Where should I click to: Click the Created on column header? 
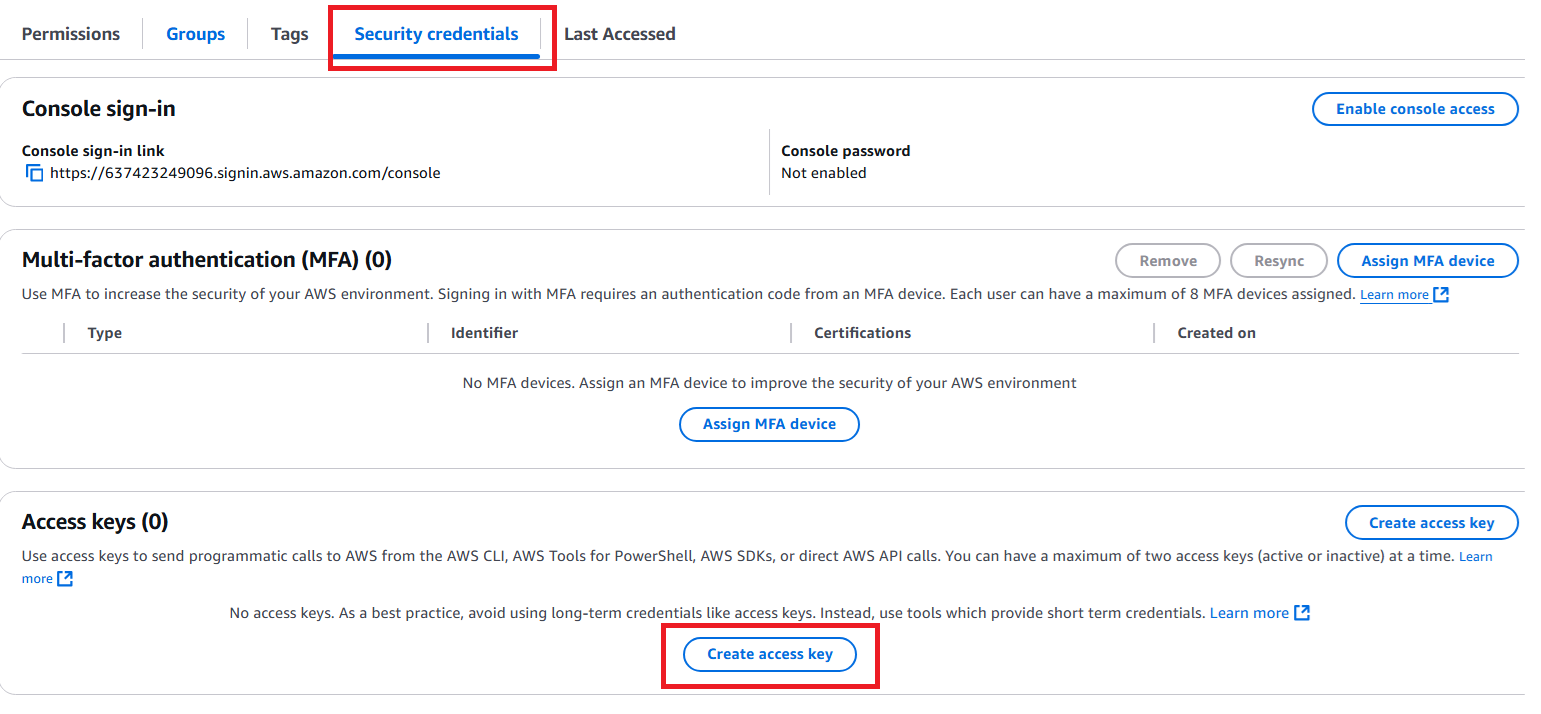pos(1216,333)
